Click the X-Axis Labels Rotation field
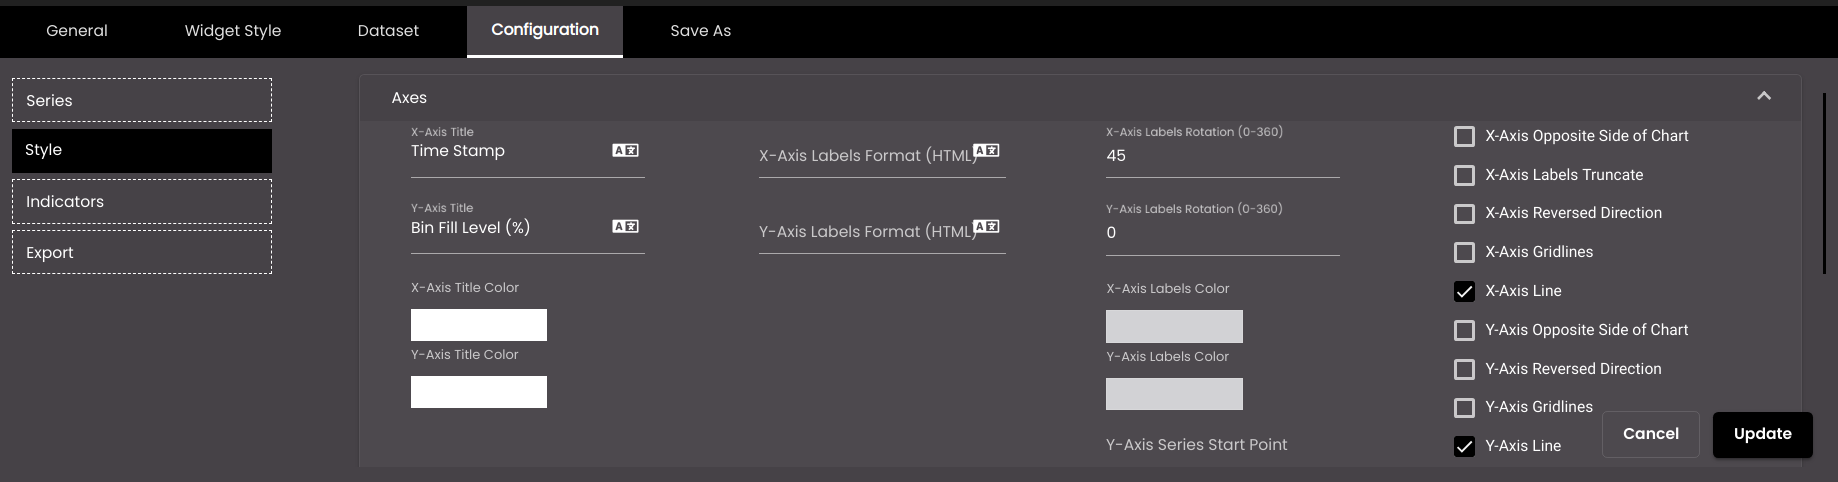 click(1222, 156)
